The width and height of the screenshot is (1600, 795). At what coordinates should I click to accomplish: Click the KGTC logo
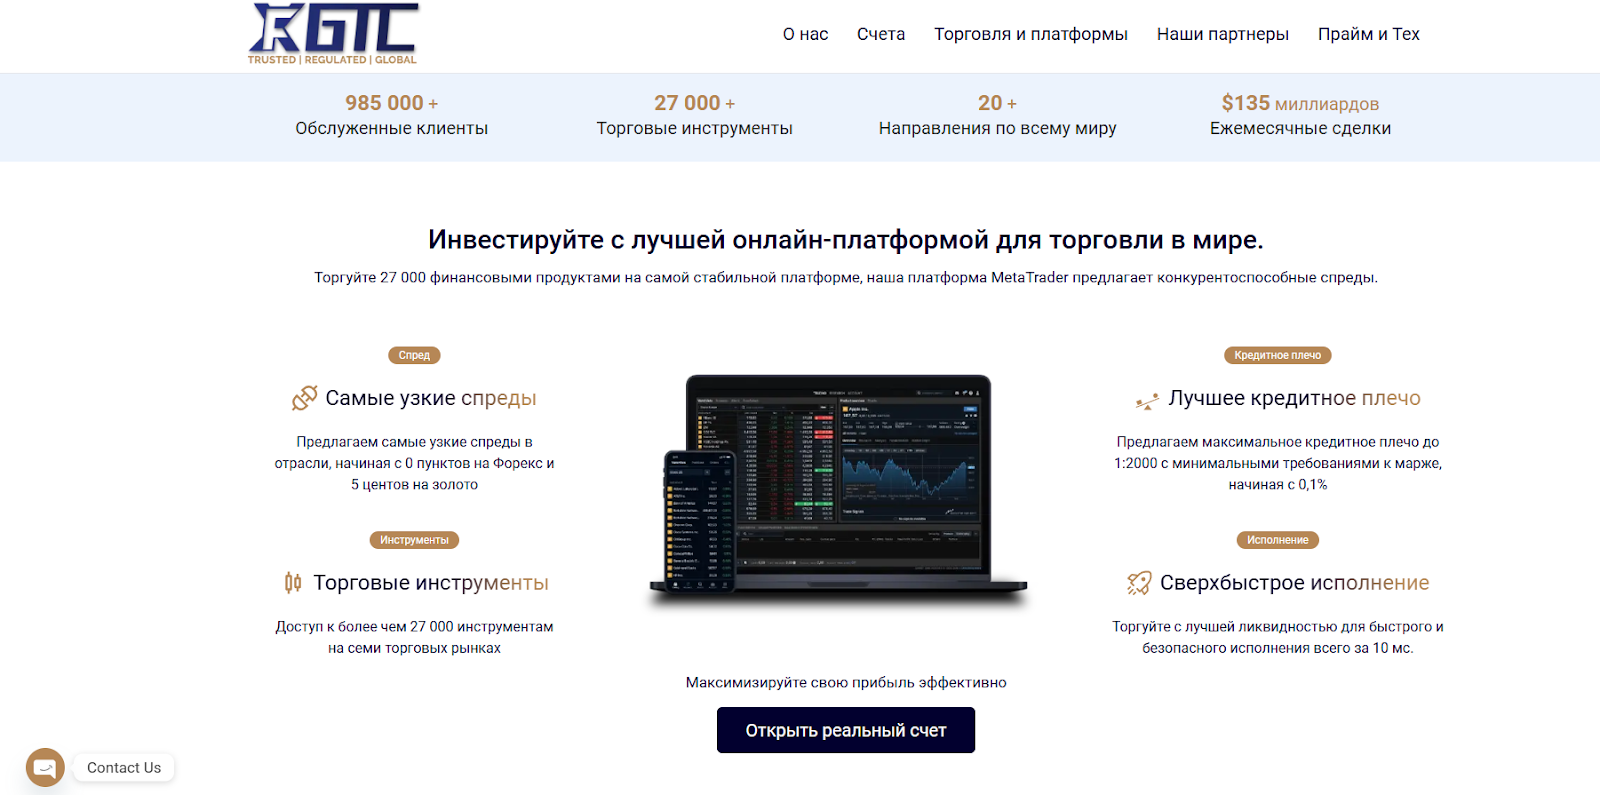pos(333,34)
